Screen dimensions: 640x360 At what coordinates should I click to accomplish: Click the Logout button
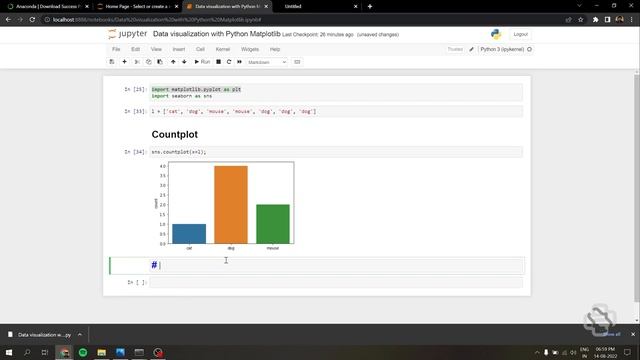(520, 34)
